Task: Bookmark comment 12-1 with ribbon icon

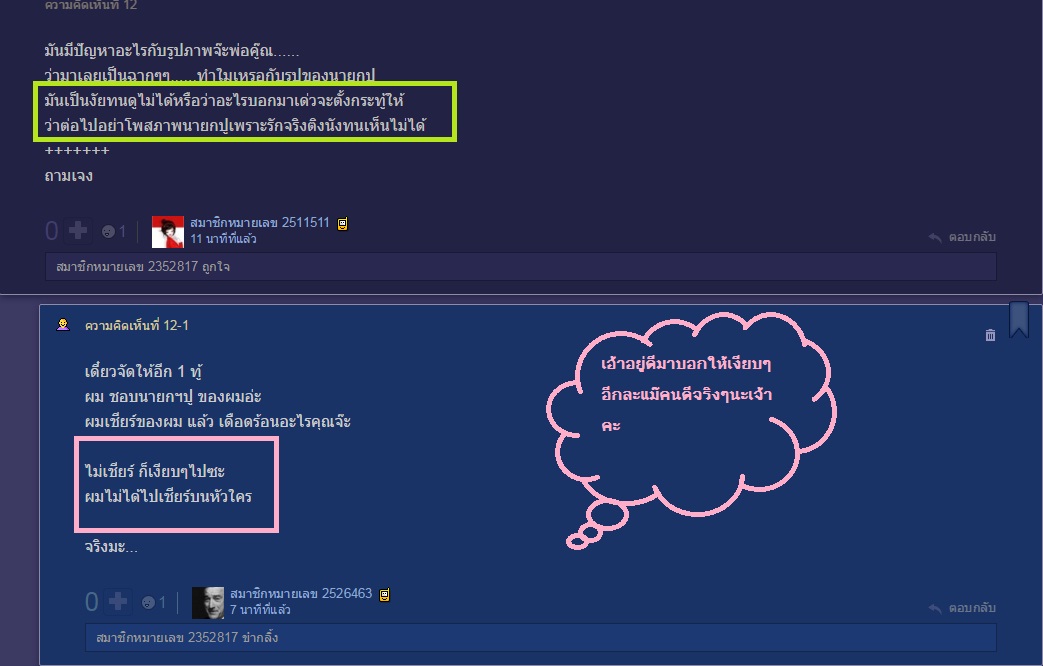Action: [x=1018, y=319]
